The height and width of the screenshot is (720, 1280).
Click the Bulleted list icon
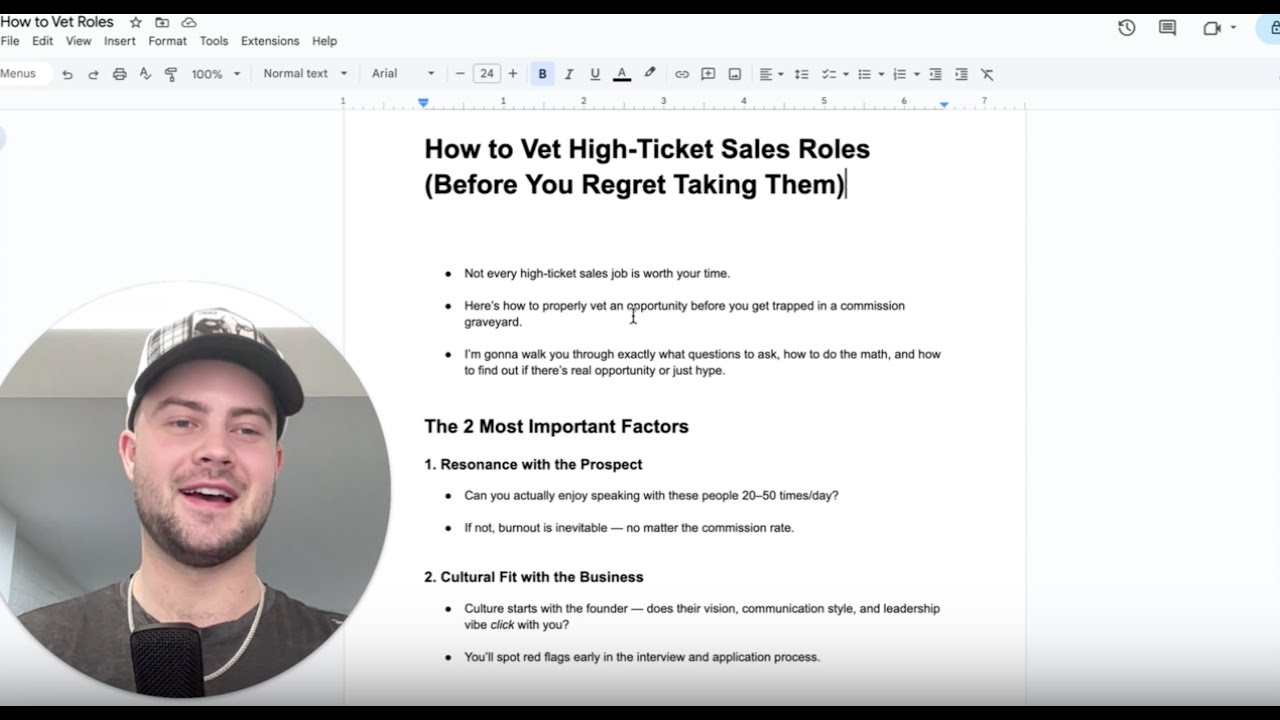[x=865, y=74]
